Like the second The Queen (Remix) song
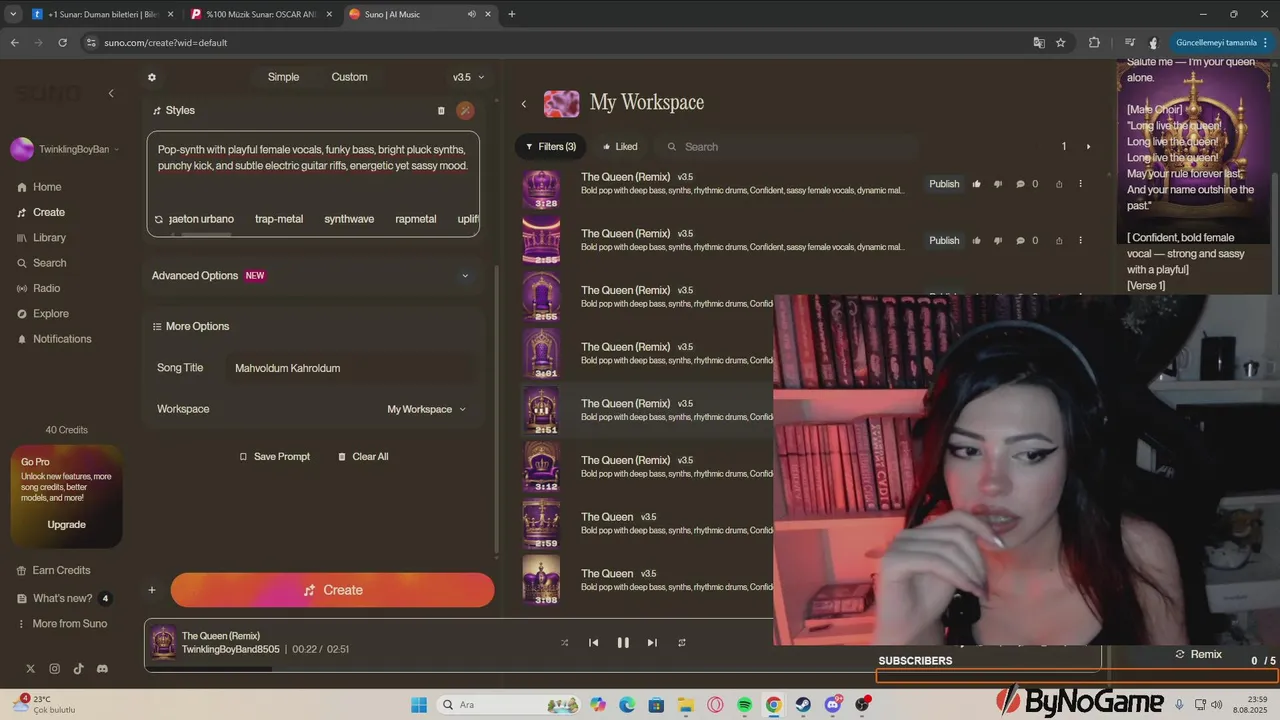The height and width of the screenshot is (720, 1280). 977,241
